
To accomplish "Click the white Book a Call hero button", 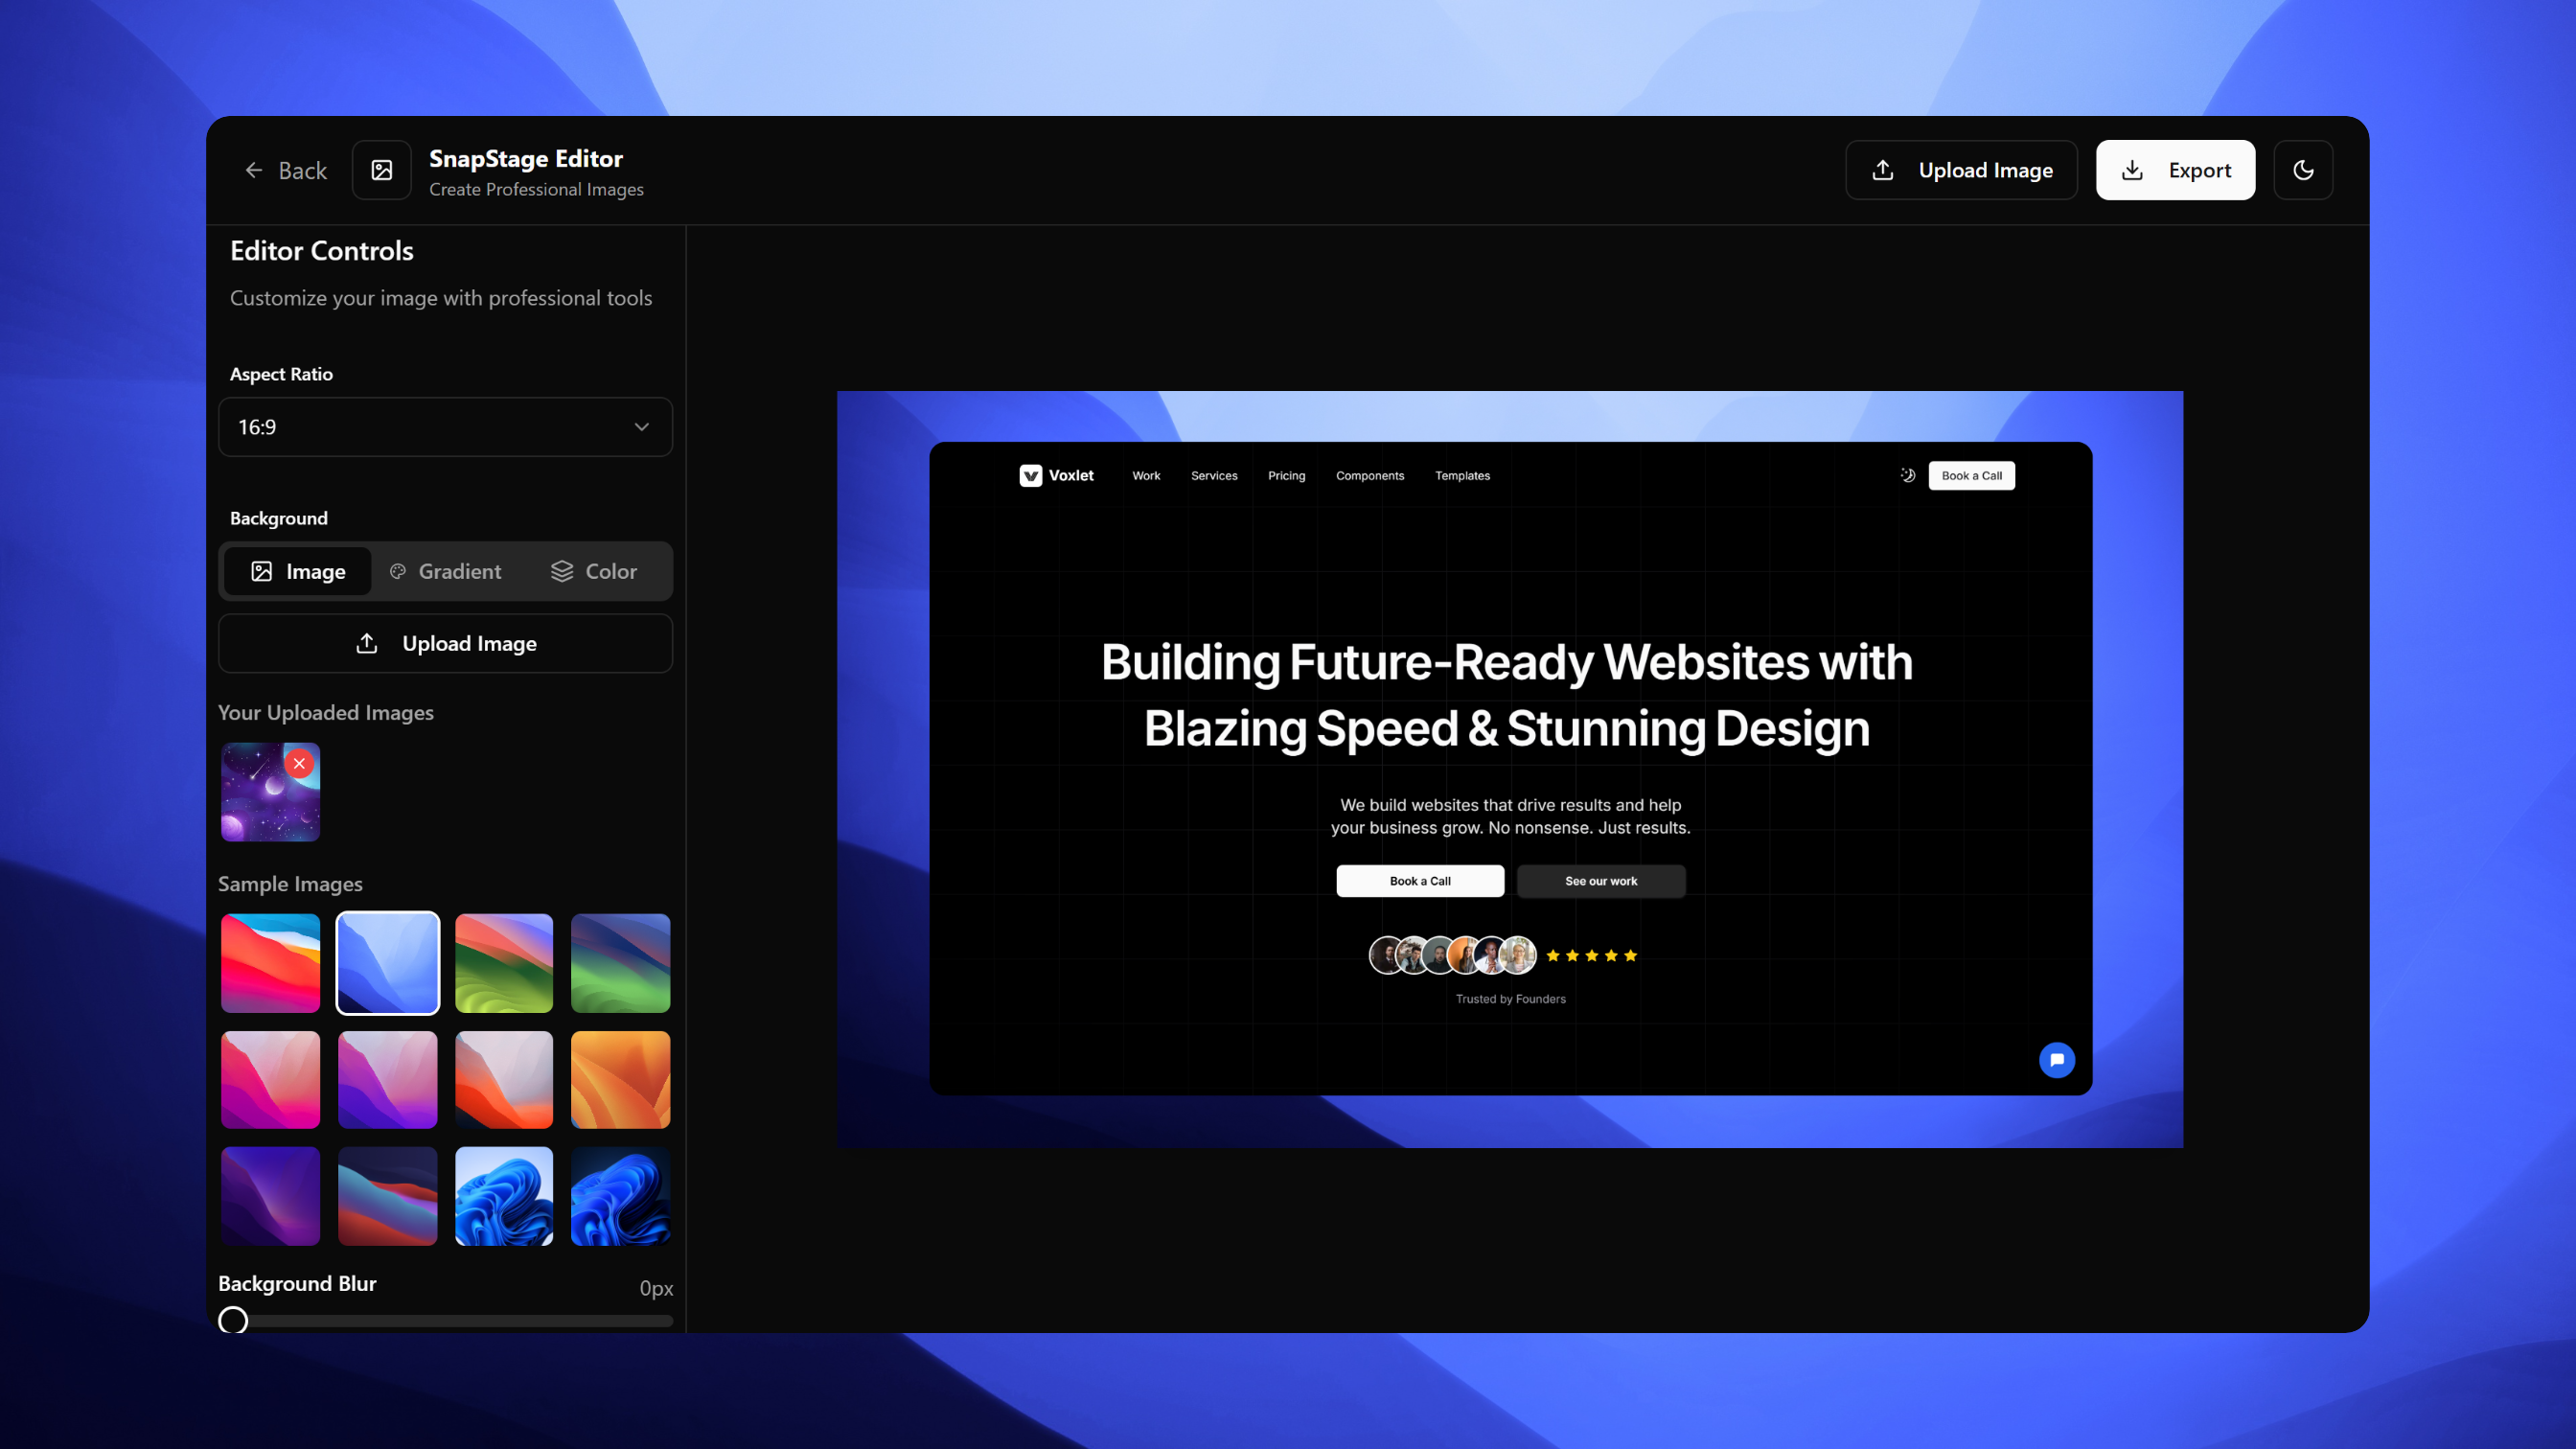I will 1419,880.
